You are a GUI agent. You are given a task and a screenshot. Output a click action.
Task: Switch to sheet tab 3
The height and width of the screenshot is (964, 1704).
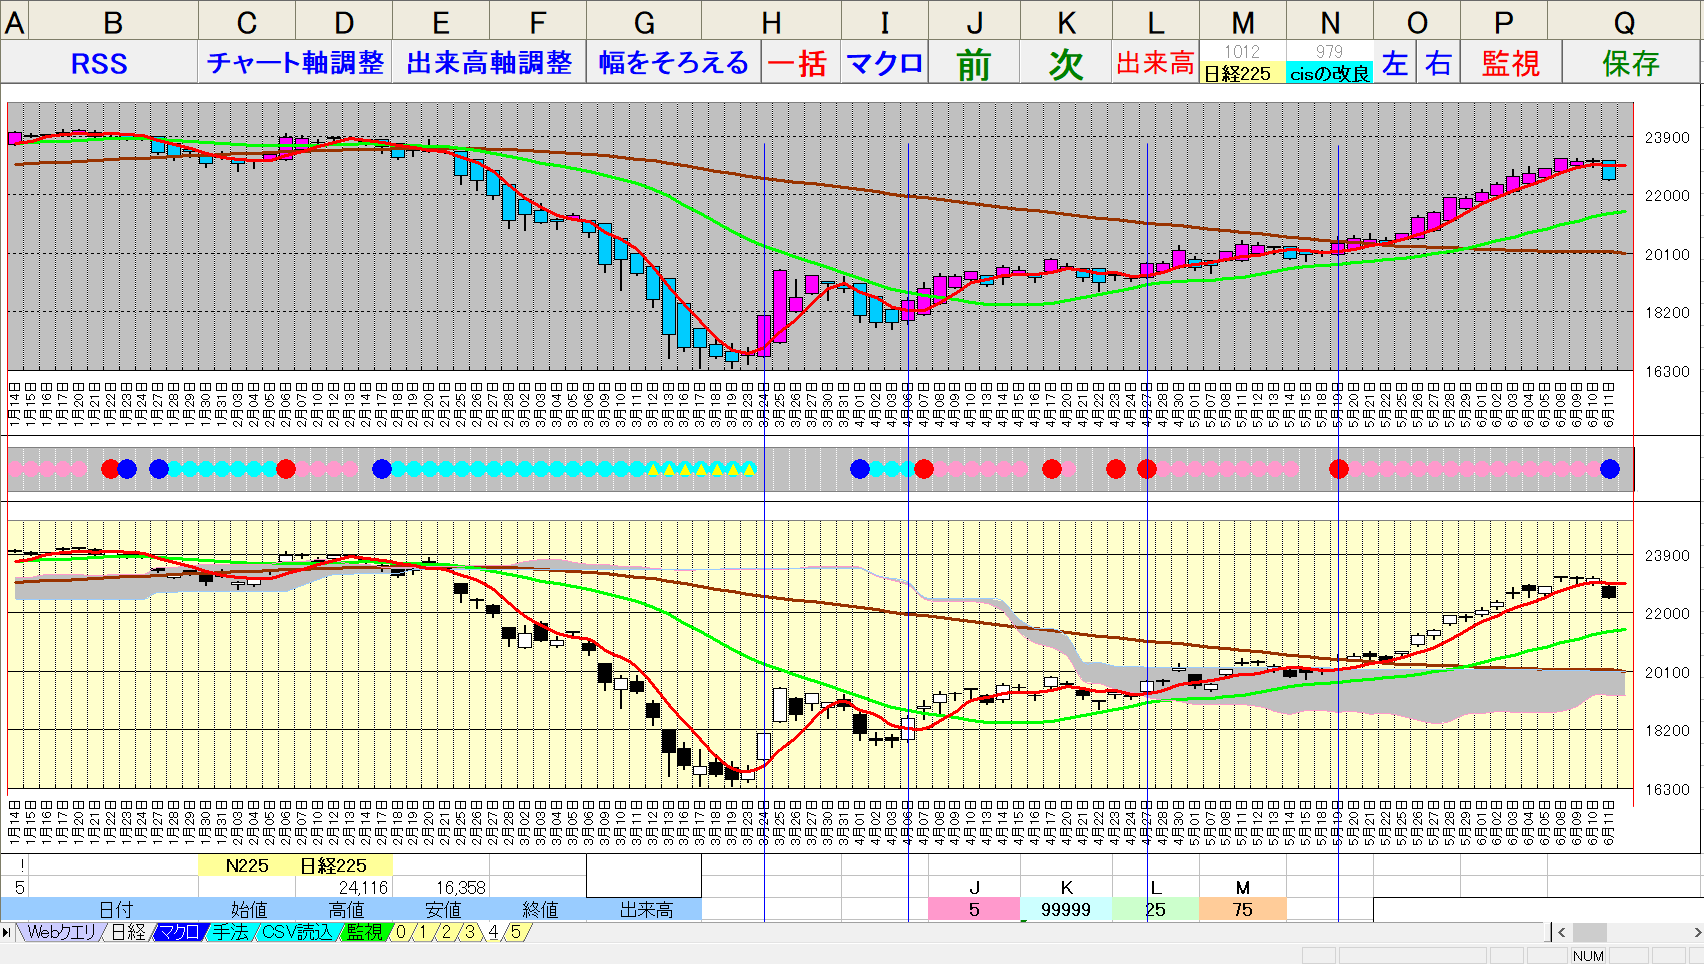pos(469,932)
